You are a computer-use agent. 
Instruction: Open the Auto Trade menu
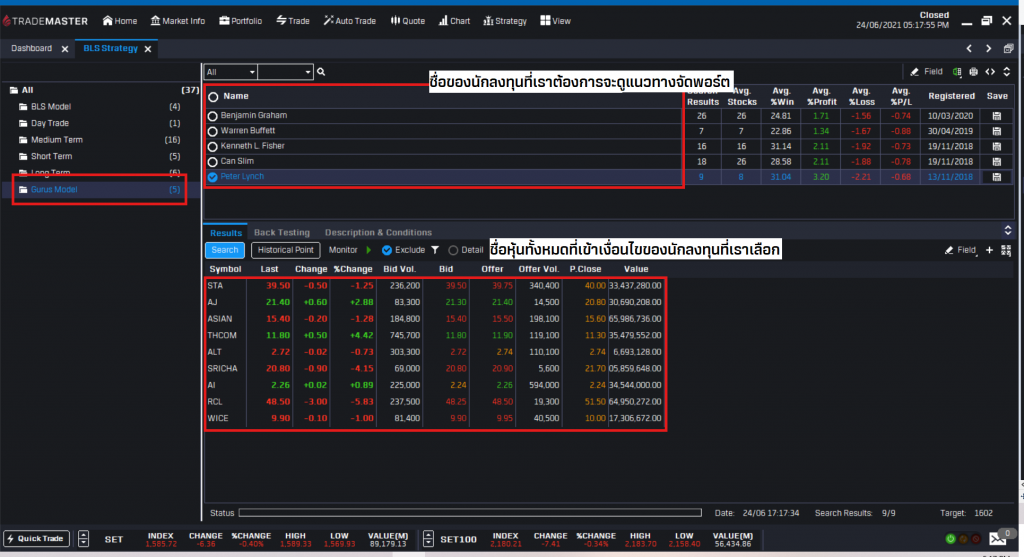[349, 21]
